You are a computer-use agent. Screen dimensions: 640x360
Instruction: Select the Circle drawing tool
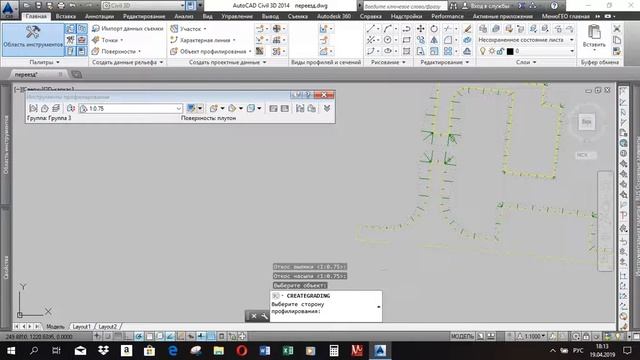point(387,40)
